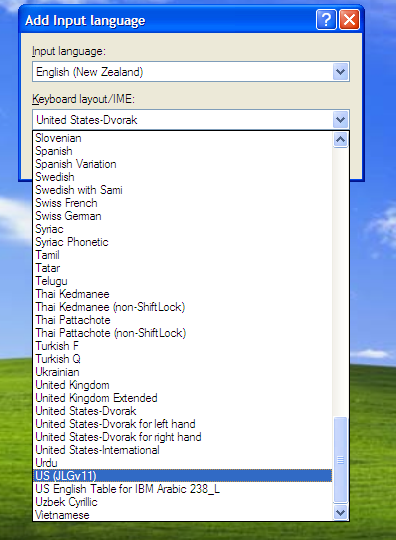Choose the Syriac layout entry
396x540 pixels.
(183, 229)
